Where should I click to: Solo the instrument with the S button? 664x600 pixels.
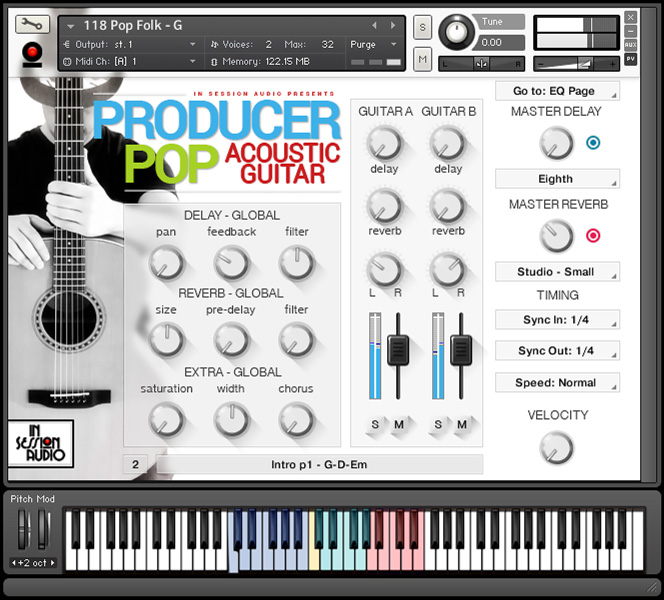(x=422, y=28)
